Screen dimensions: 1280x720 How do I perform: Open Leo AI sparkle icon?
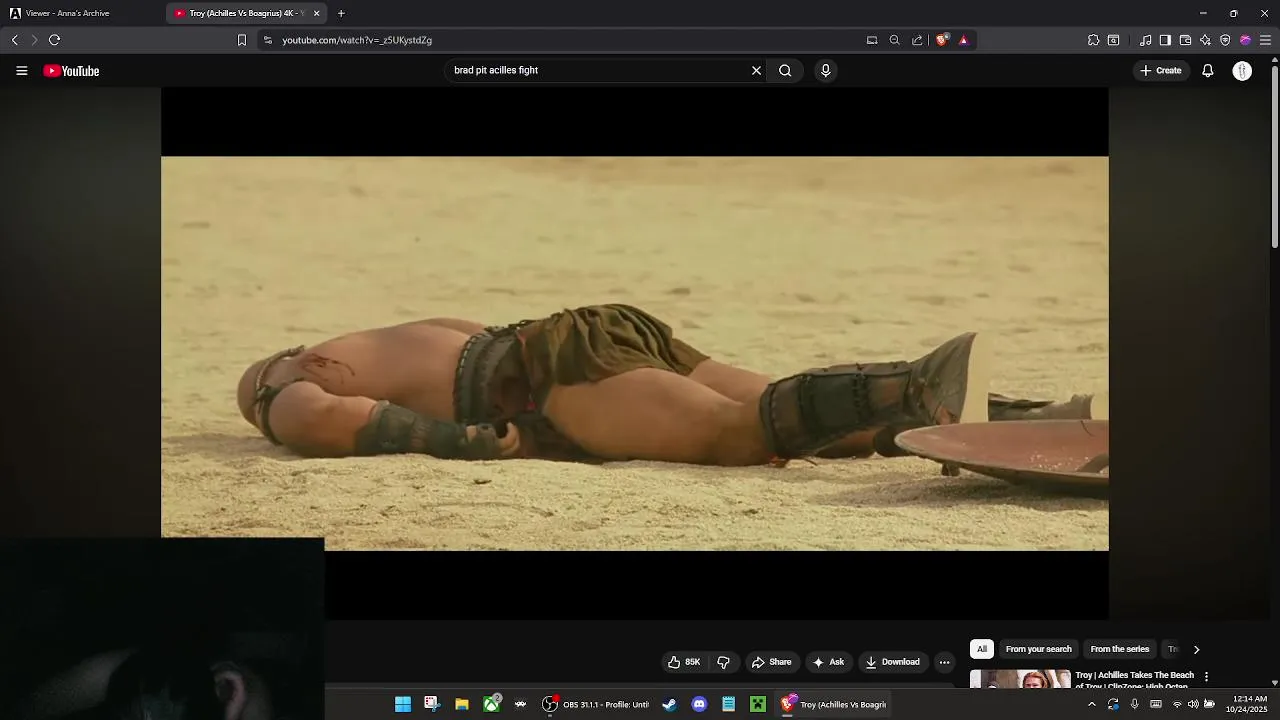pos(1205,40)
